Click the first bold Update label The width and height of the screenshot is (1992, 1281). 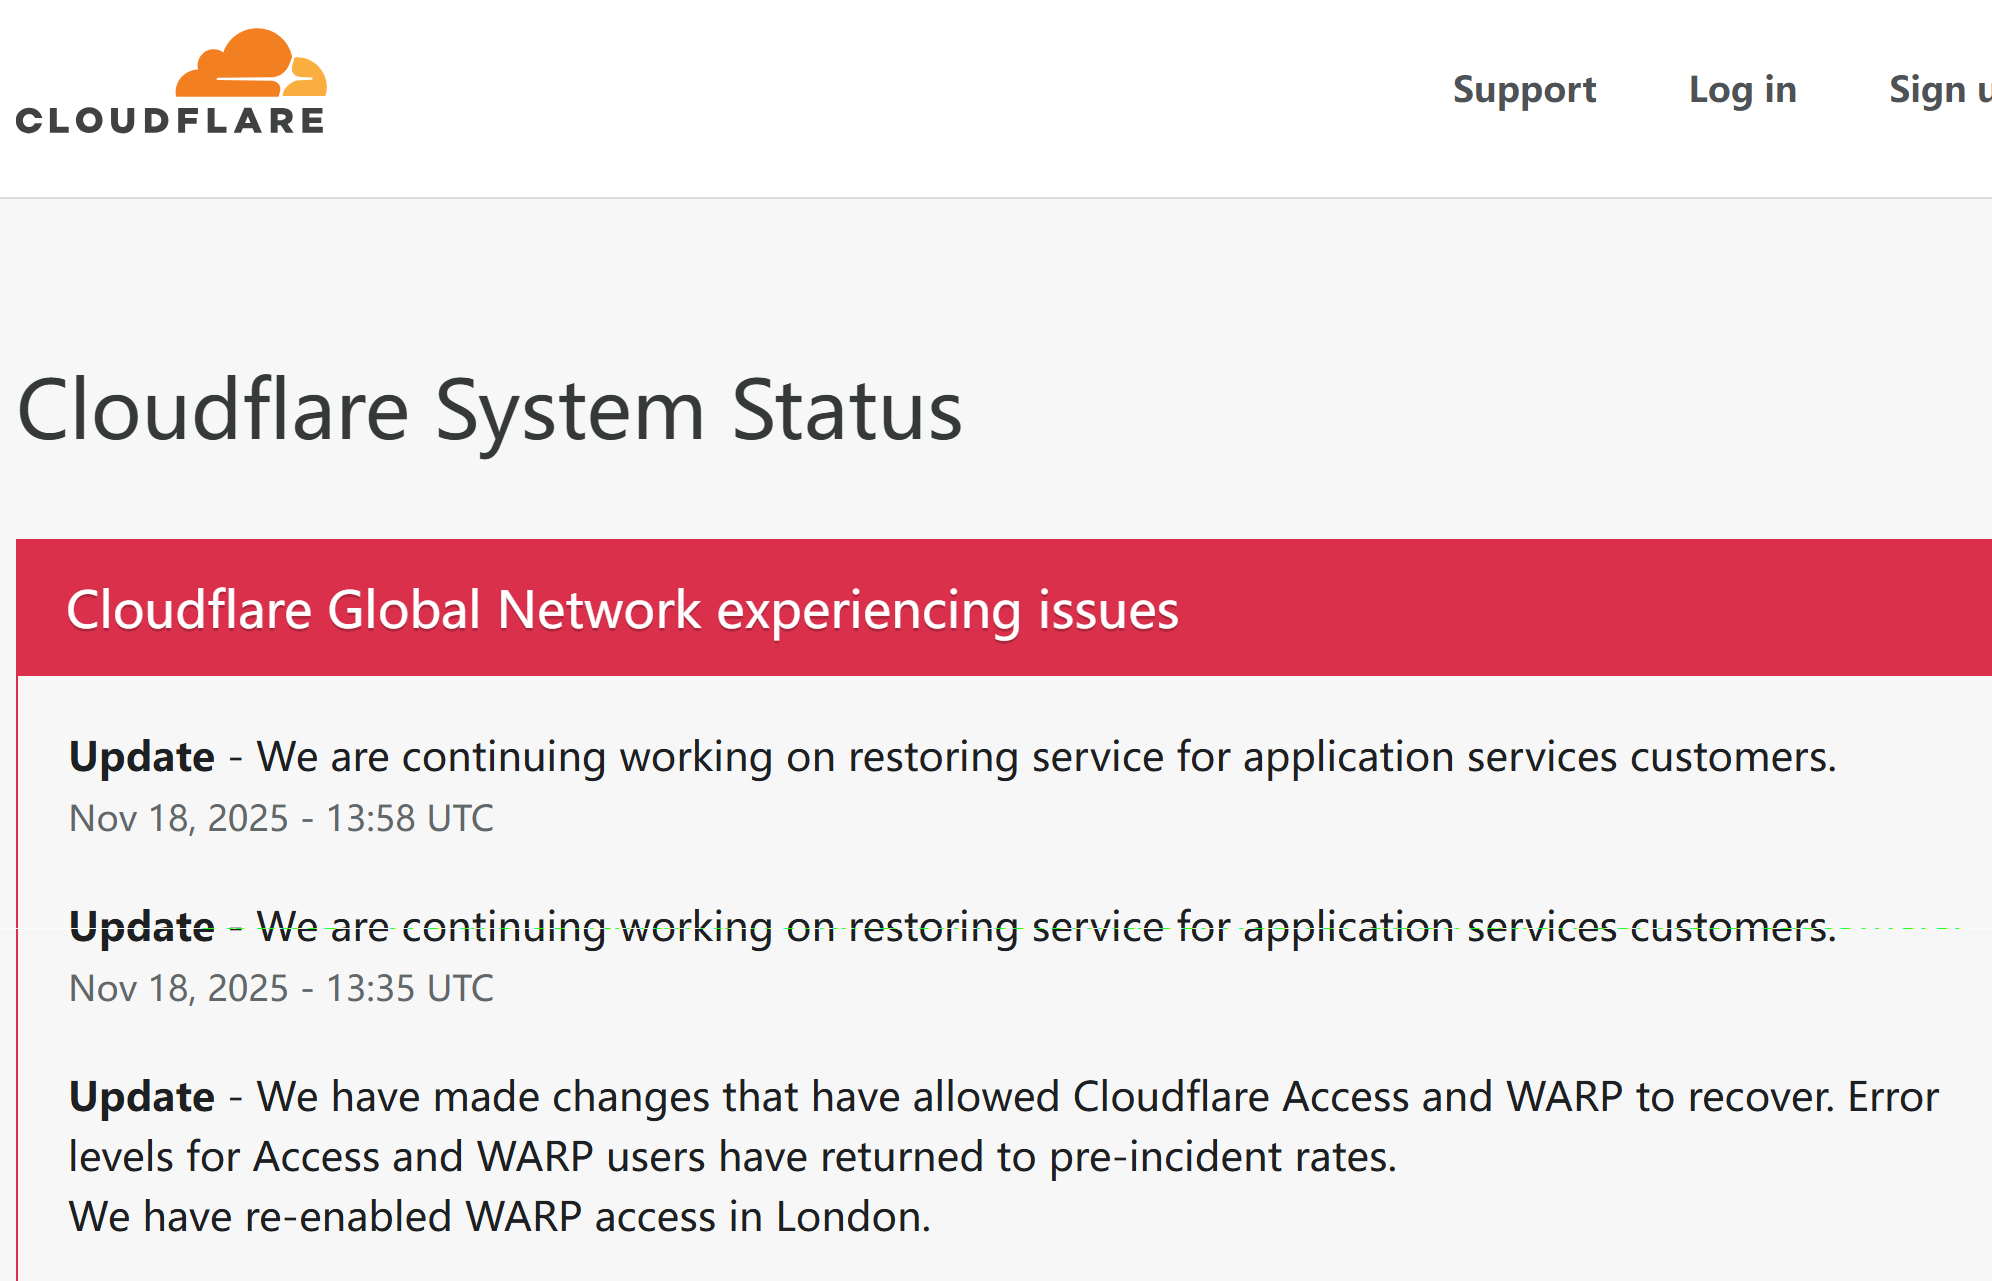point(142,757)
